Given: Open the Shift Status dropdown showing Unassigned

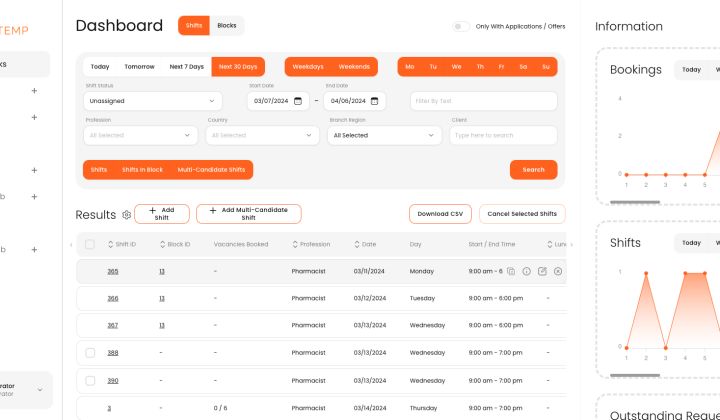Looking at the screenshot, I should [153, 101].
